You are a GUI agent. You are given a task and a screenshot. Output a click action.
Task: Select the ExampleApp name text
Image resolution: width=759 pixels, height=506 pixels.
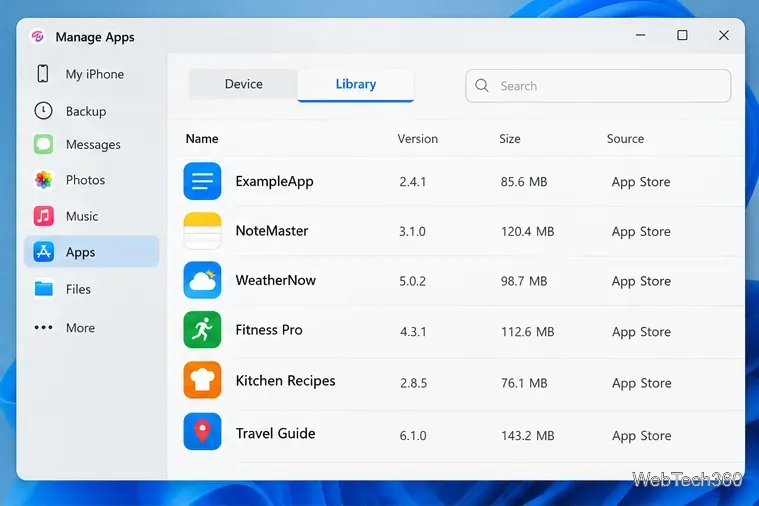click(274, 182)
